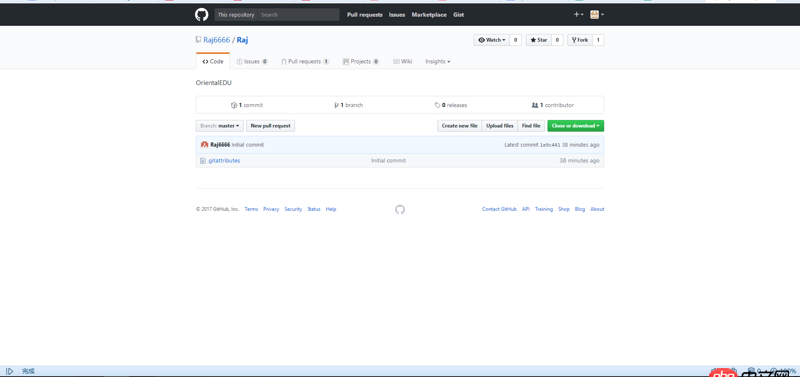Open the user avatar menu in header
Image resolution: width=800 pixels, height=377 pixels.
click(x=597, y=15)
